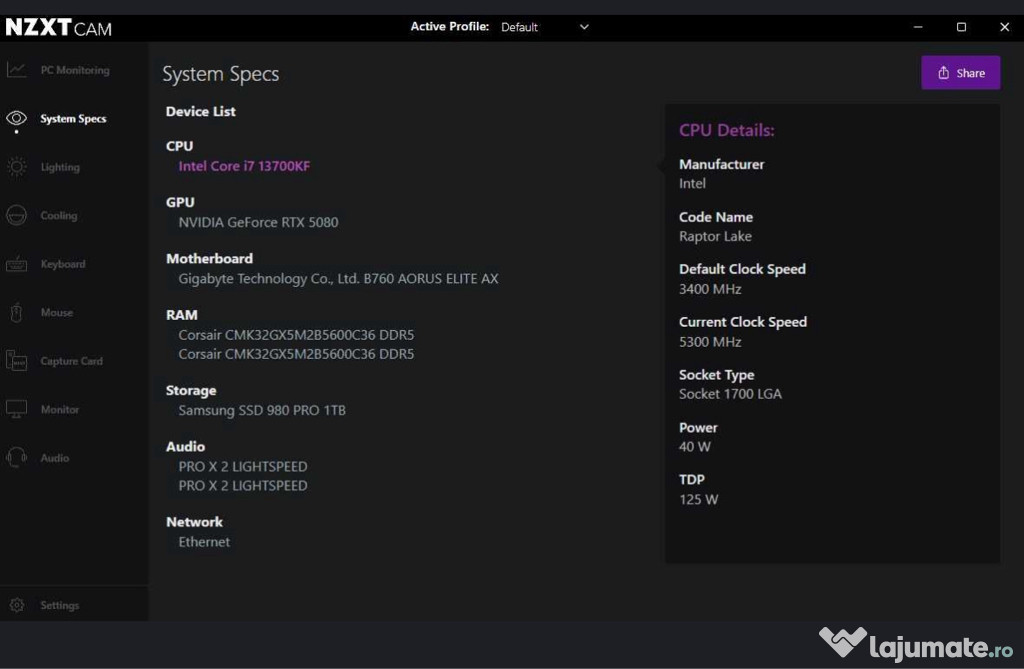Click the Power field label

coord(698,428)
